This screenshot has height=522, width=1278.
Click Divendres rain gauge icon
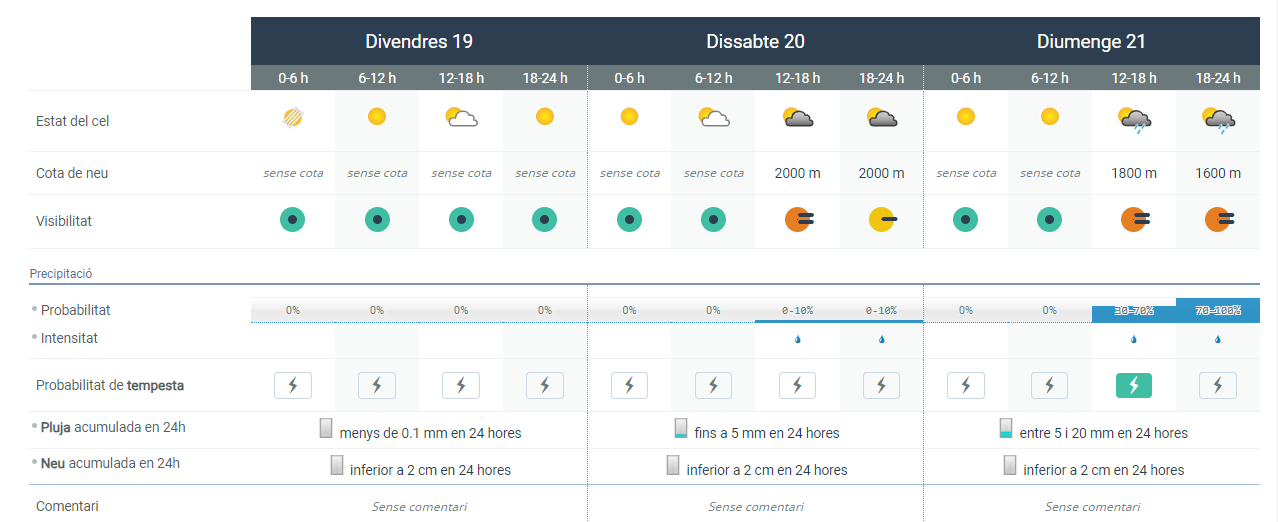click(x=326, y=429)
